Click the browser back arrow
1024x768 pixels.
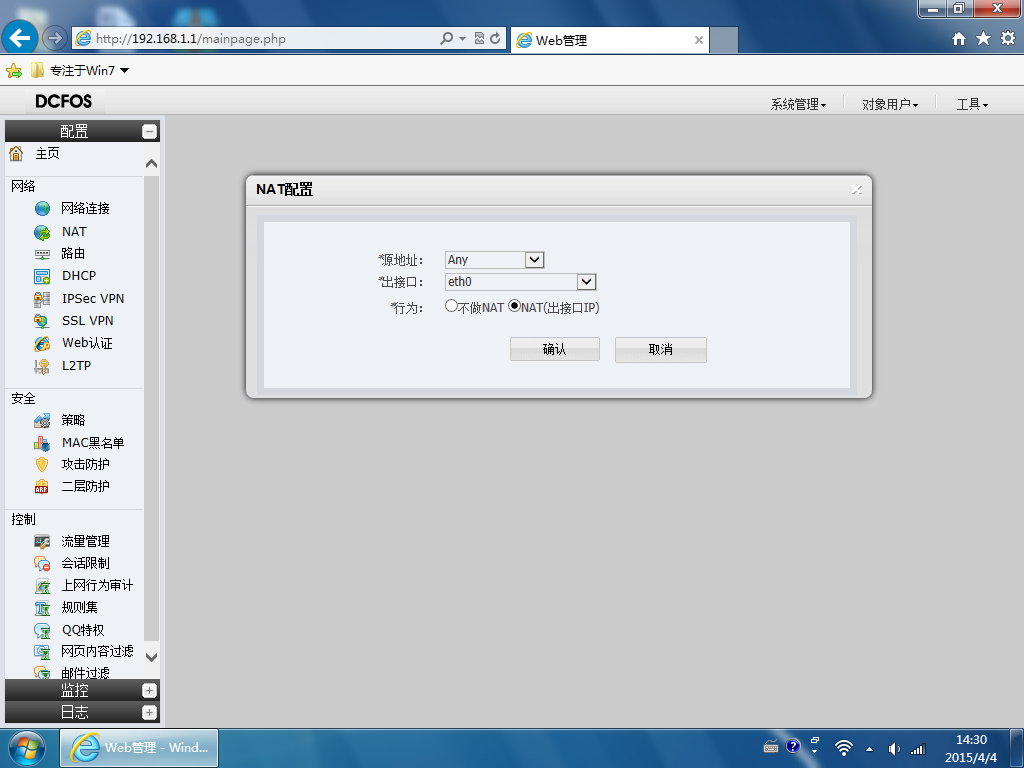(20, 38)
